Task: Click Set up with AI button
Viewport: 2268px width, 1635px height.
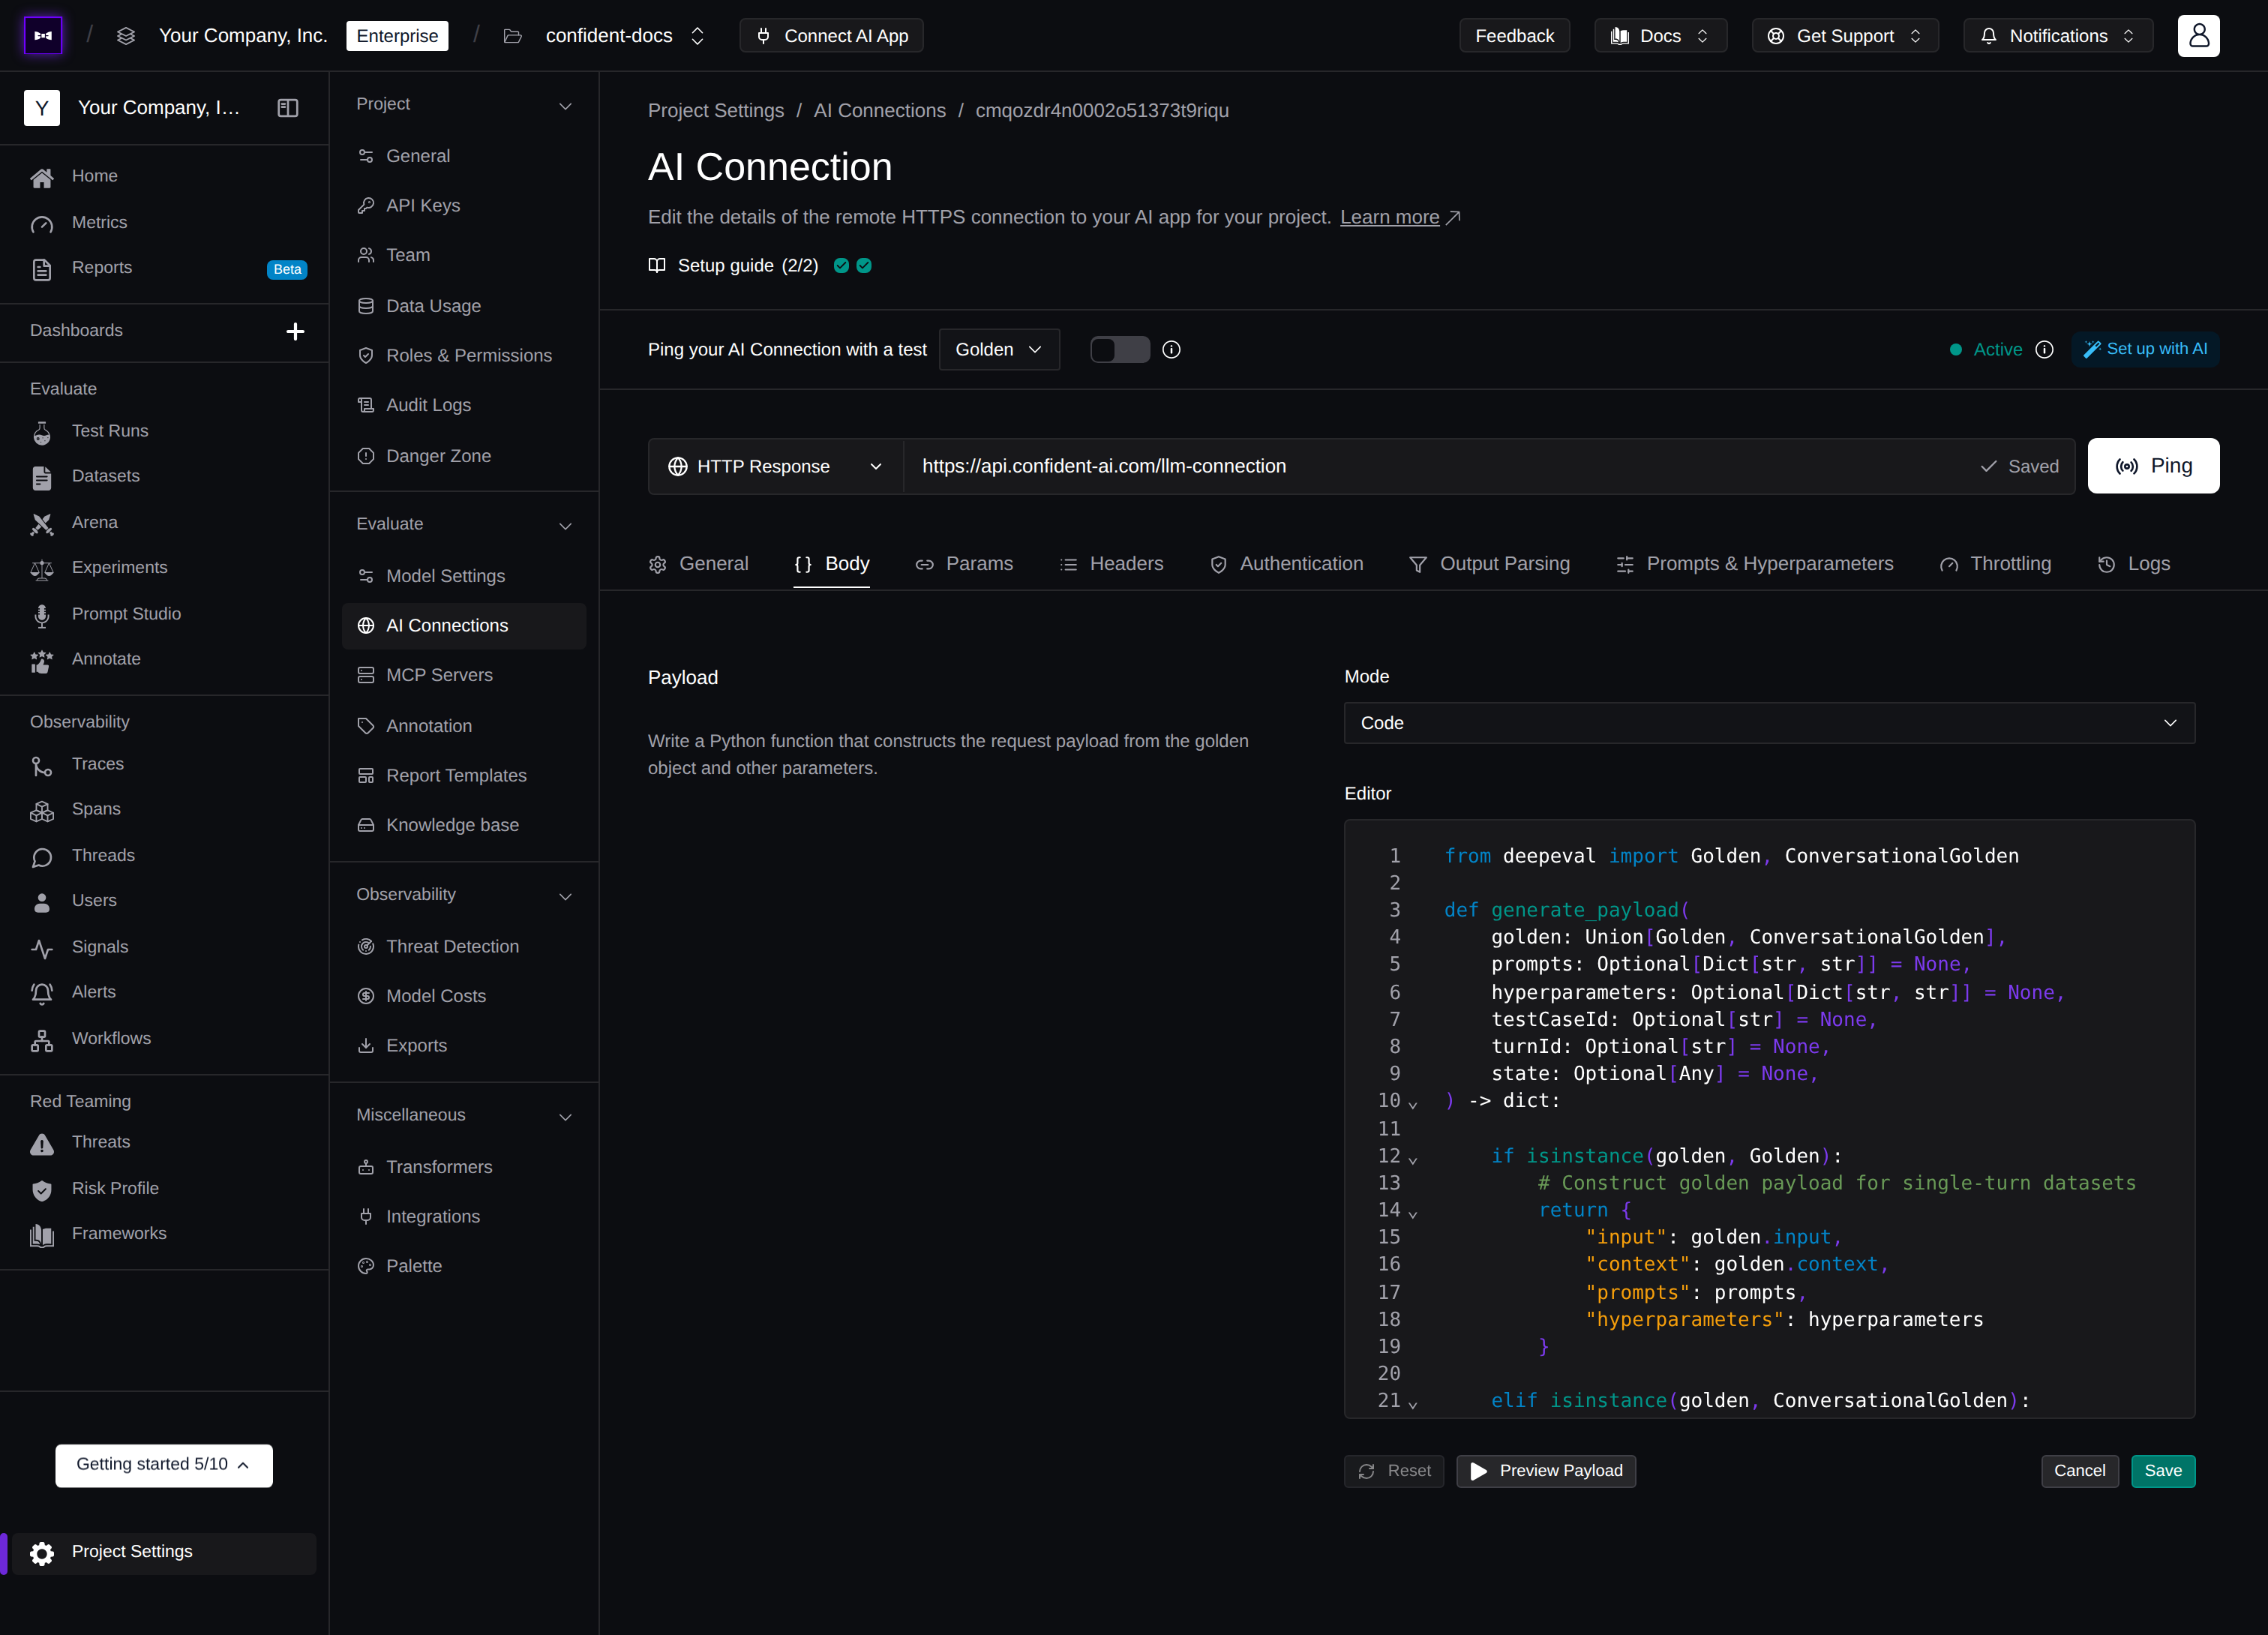Action: coord(2145,349)
